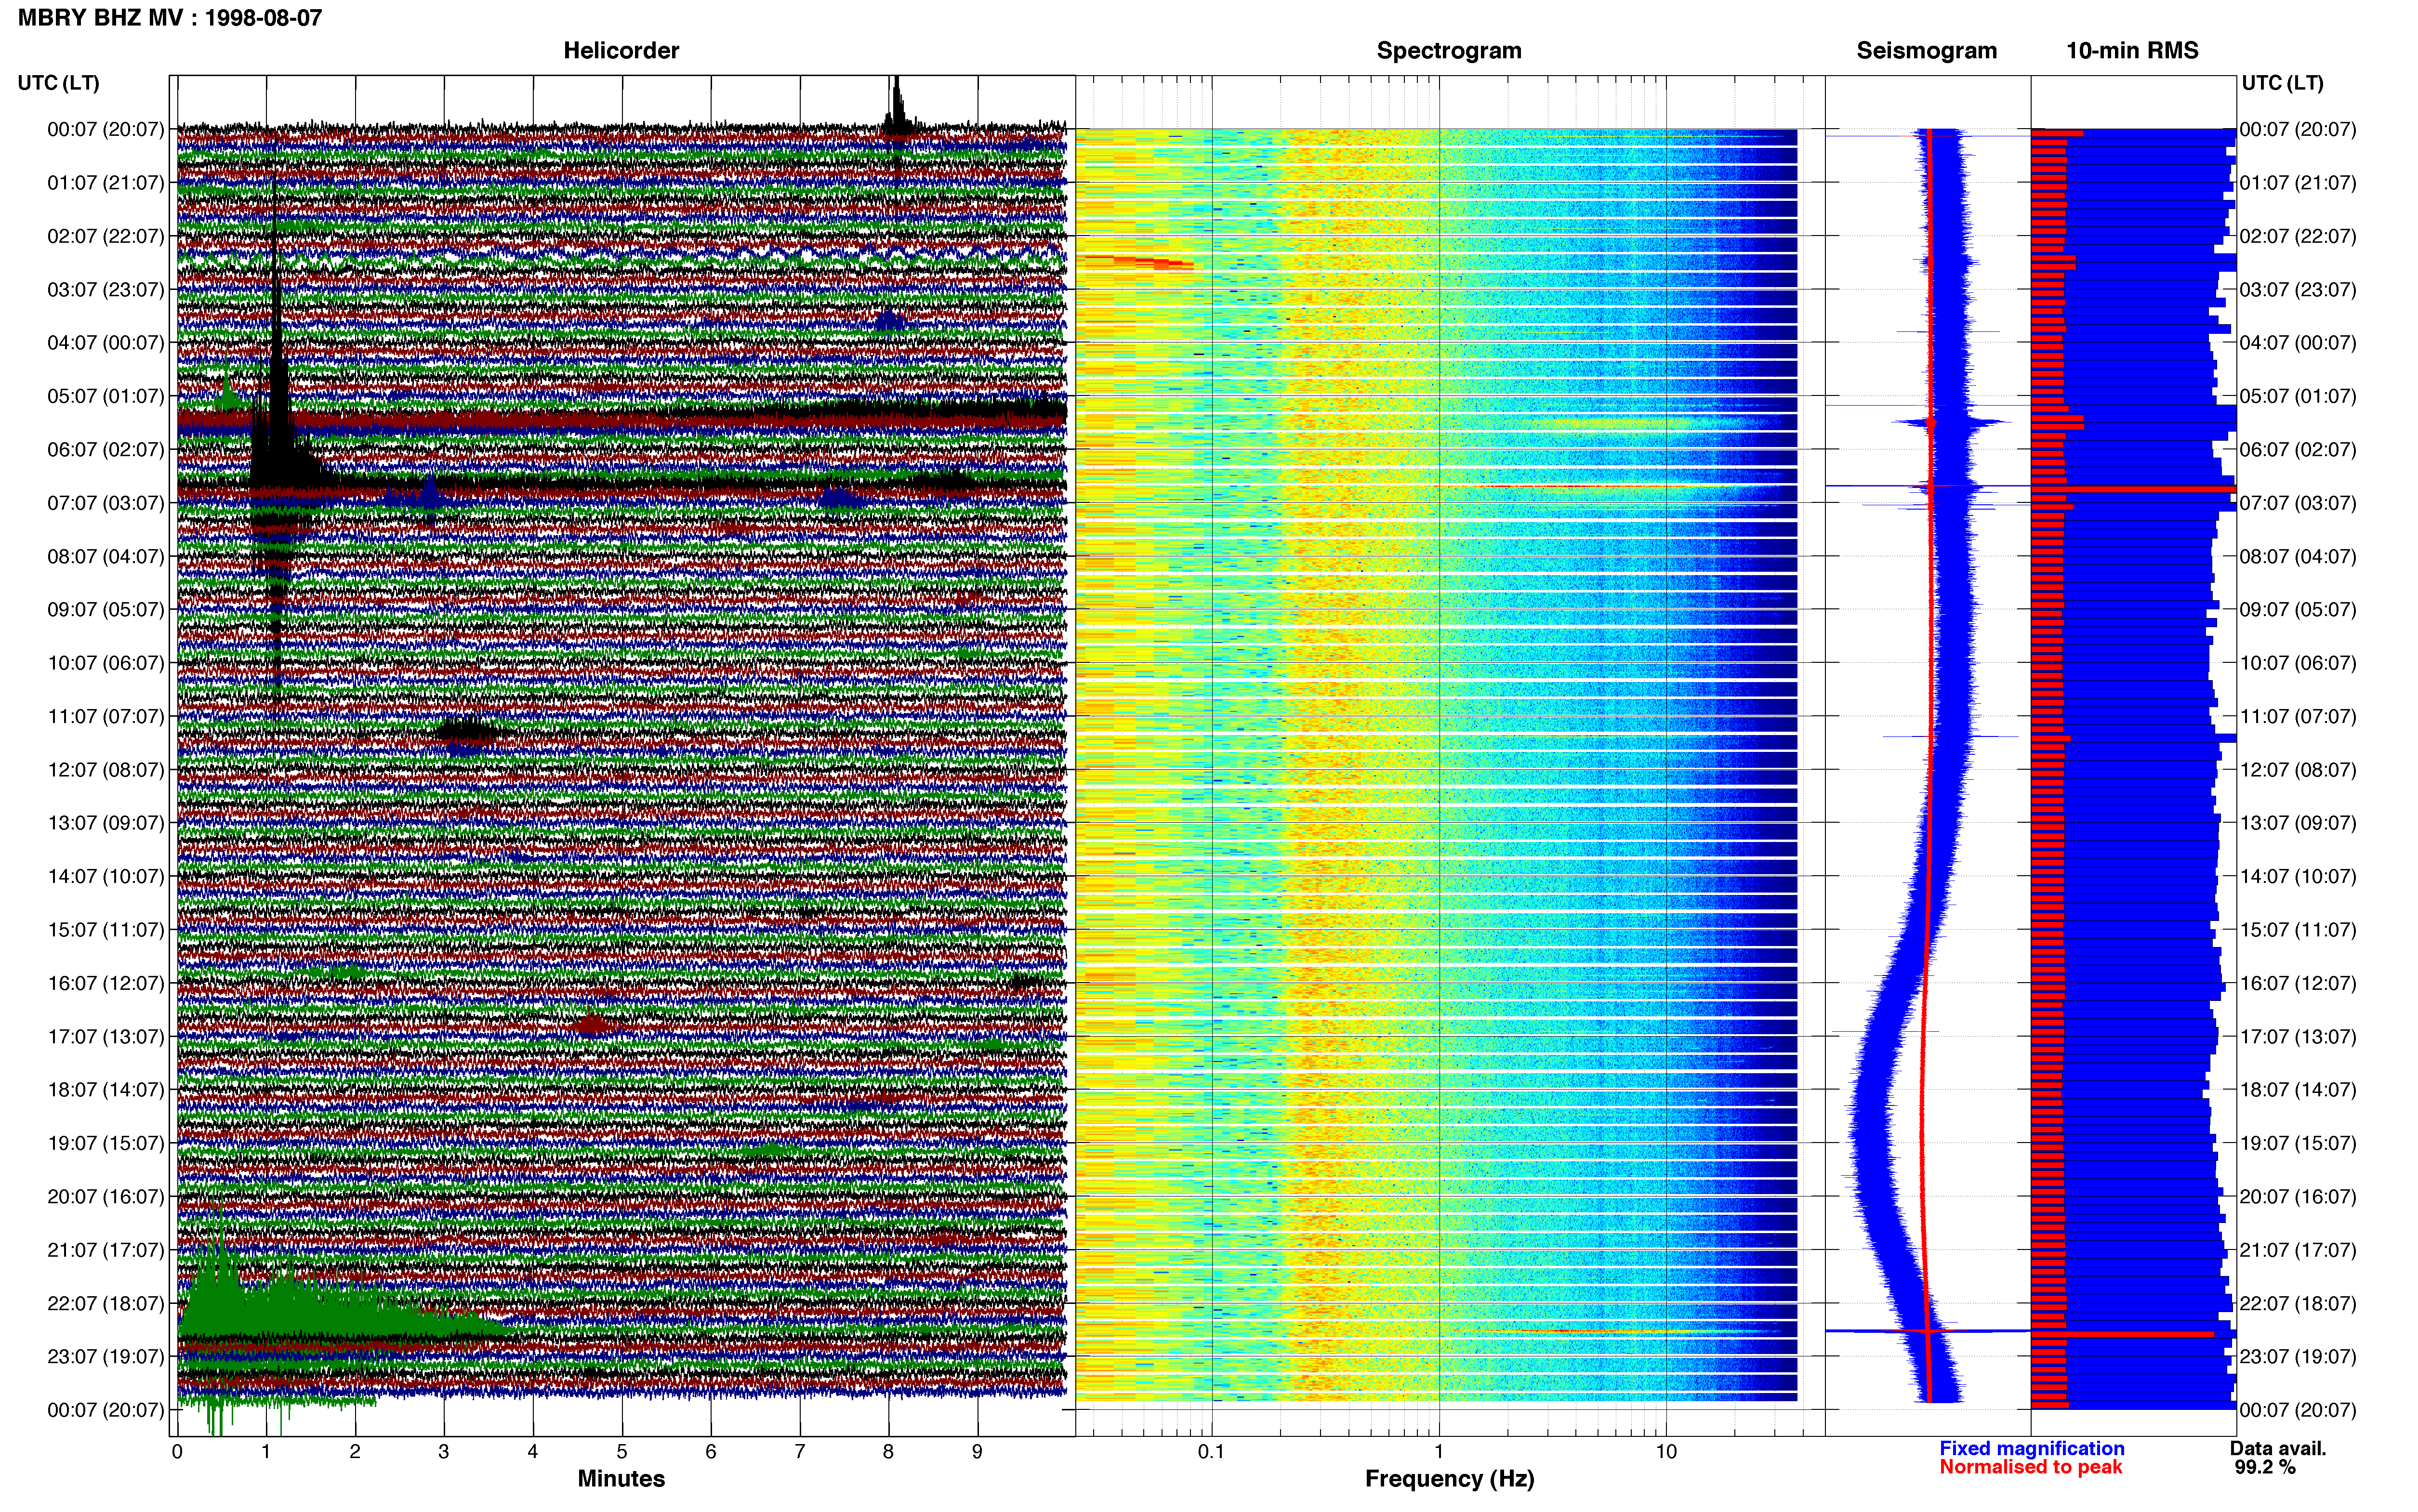Viewport: 2418px width, 1512px height.
Task: Click the left 23:07 (19:07) time label
Action: click(105, 1356)
